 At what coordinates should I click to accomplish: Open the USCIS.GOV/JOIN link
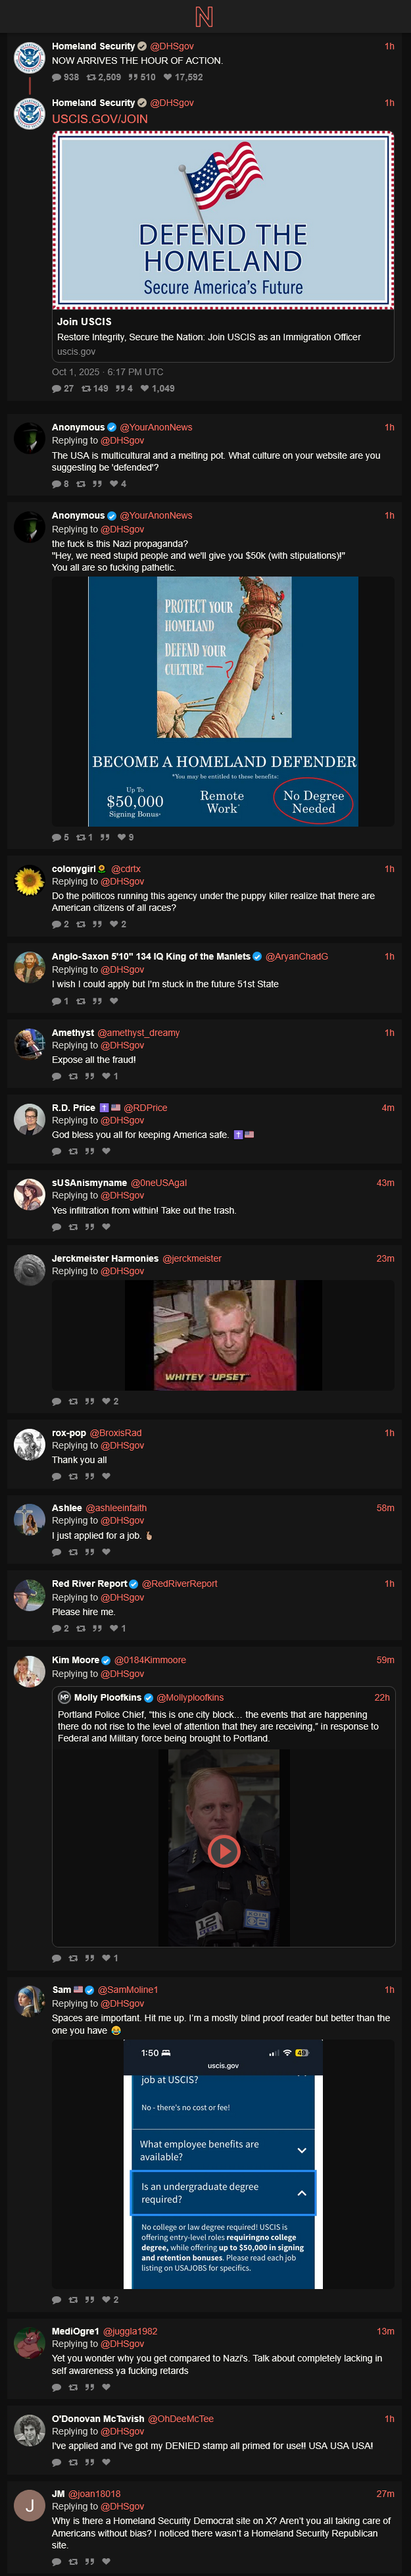pyautogui.click(x=100, y=119)
